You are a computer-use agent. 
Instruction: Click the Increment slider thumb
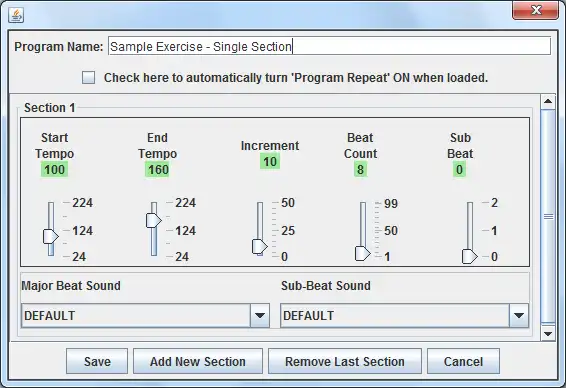[260, 247]
